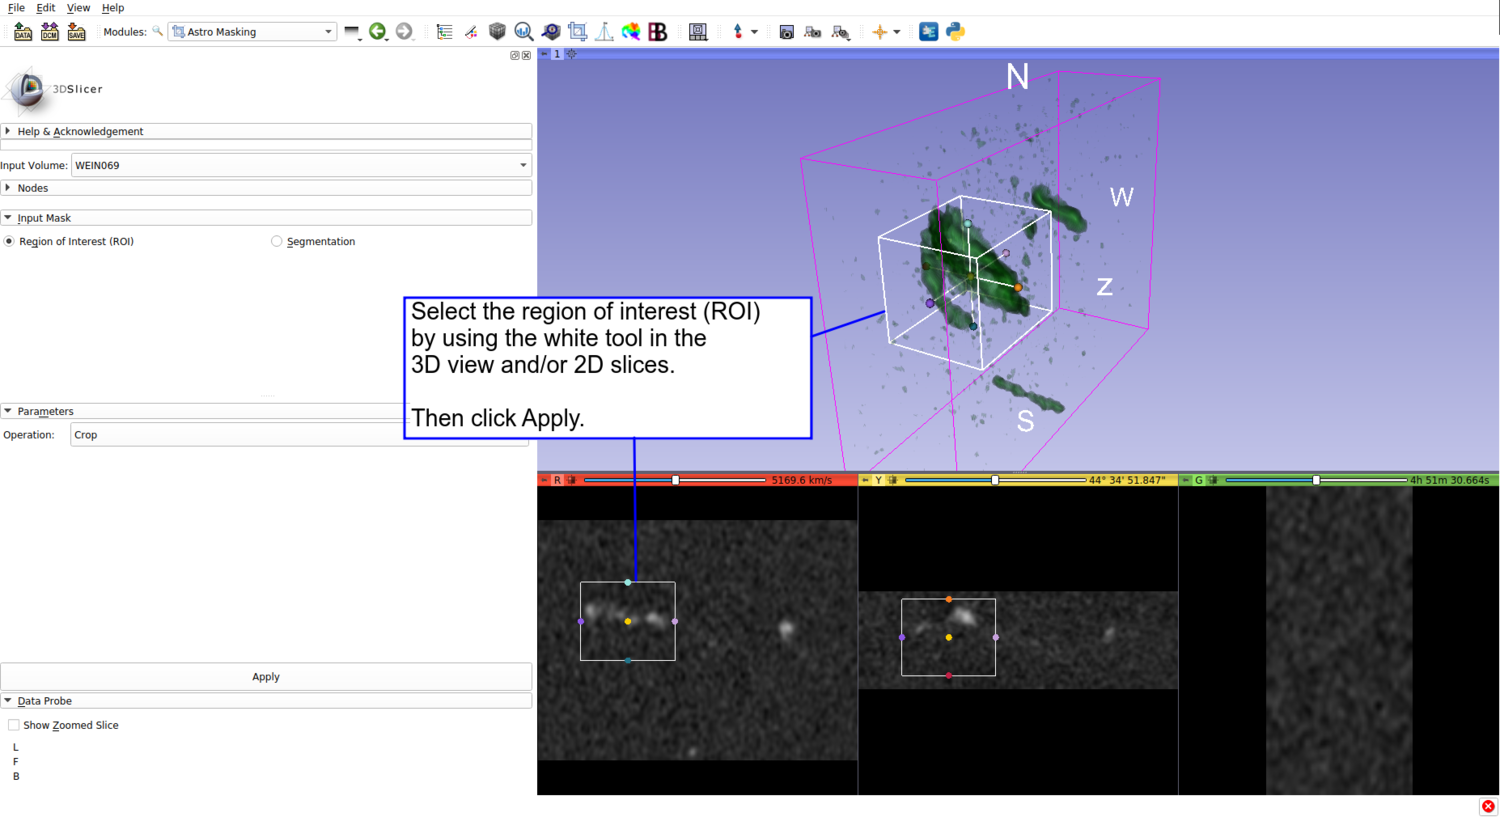Toggle the crosshair tool in the toolbar
This screenshot has width=1500, height=817.
(x=878, y=31)
